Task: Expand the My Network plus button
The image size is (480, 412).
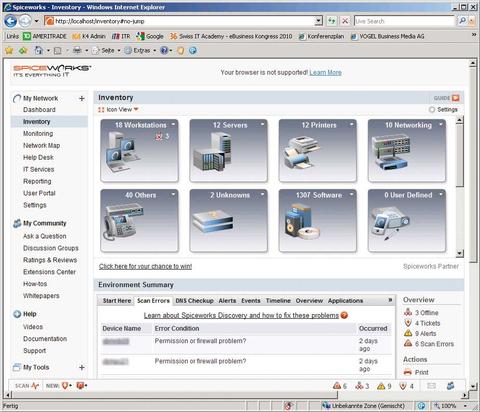Action: [82, 98]
